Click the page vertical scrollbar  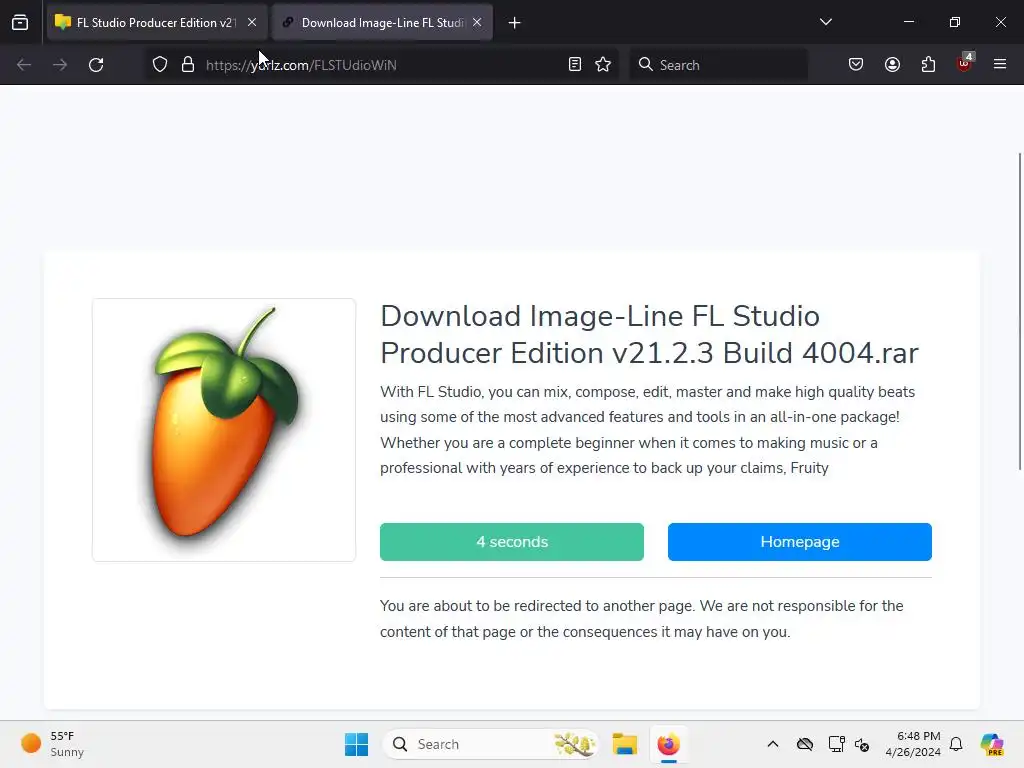click(1019, 311)
